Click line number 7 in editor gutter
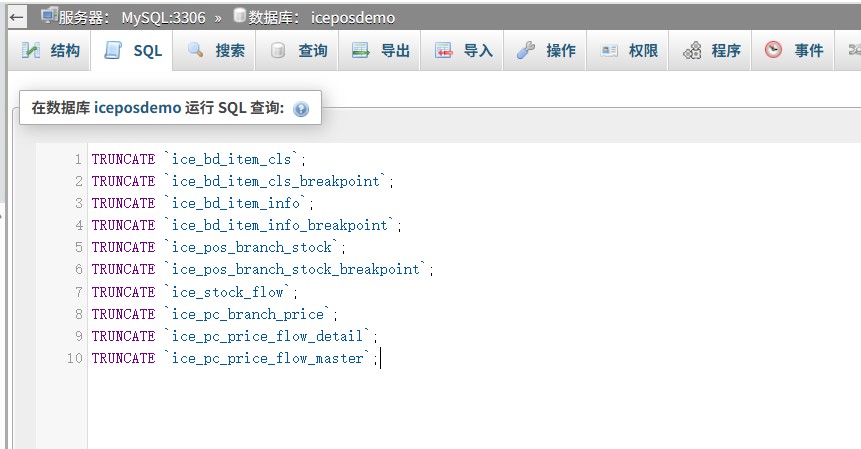Viewport: 861px width, 449px height. point(79,292)
